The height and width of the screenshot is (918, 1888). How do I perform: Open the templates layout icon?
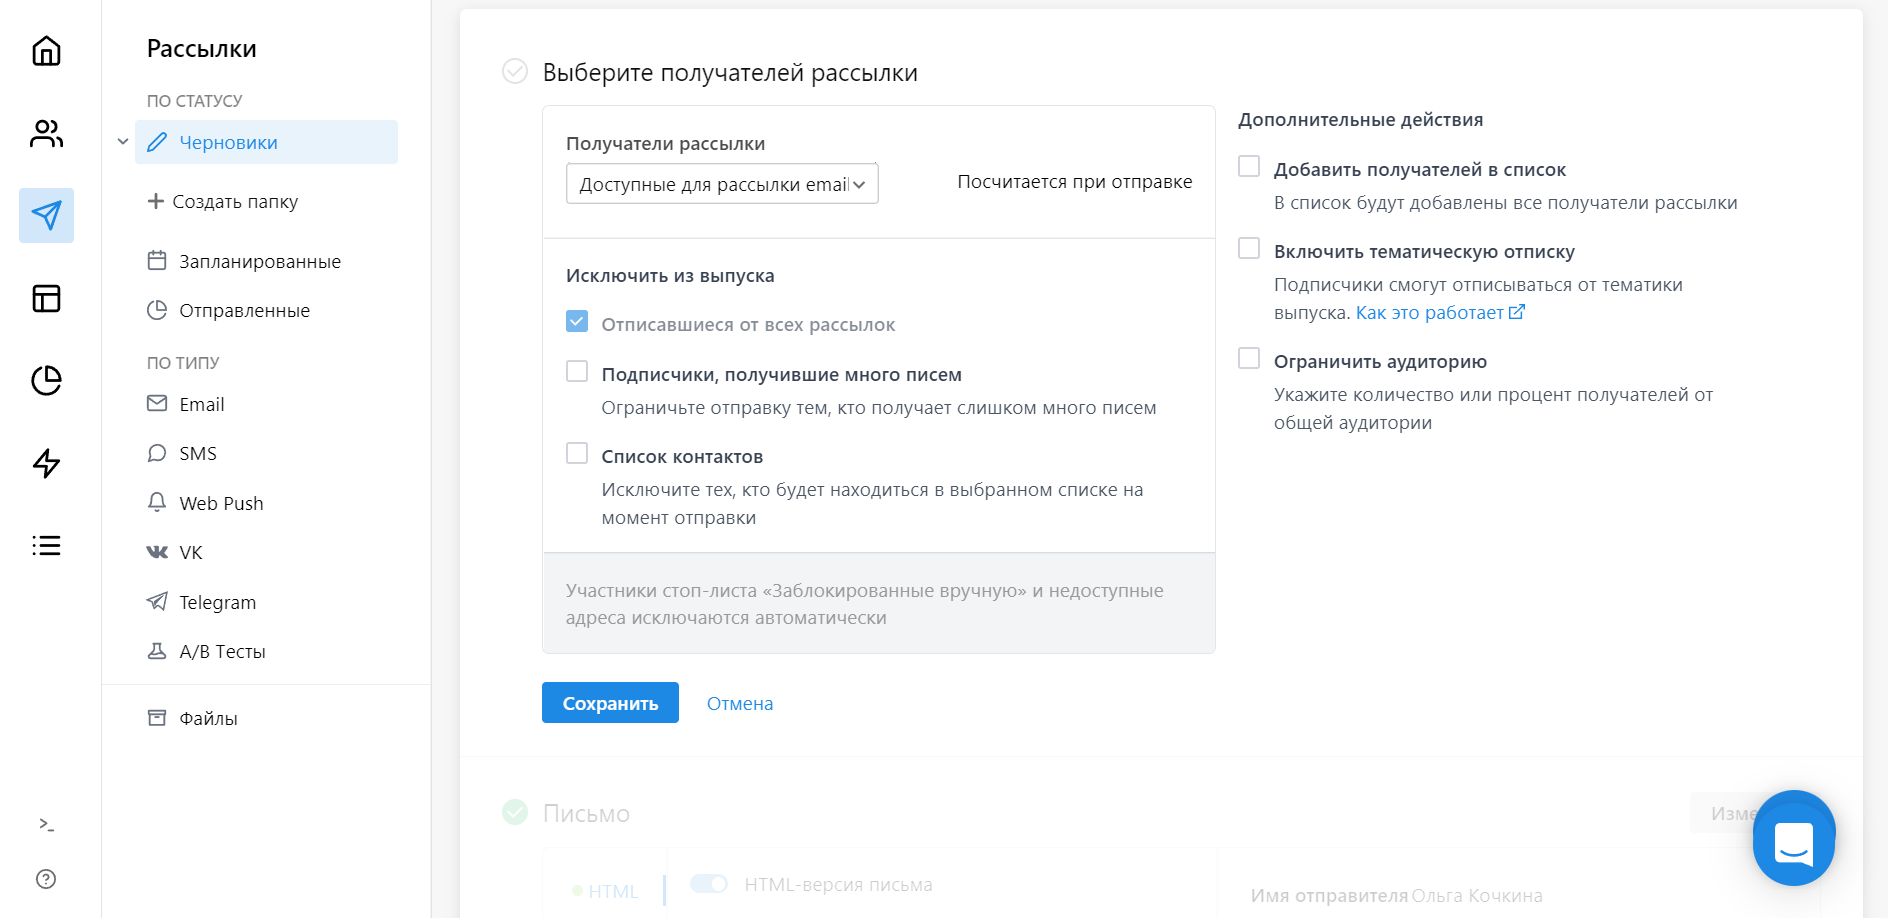(46, 298)
